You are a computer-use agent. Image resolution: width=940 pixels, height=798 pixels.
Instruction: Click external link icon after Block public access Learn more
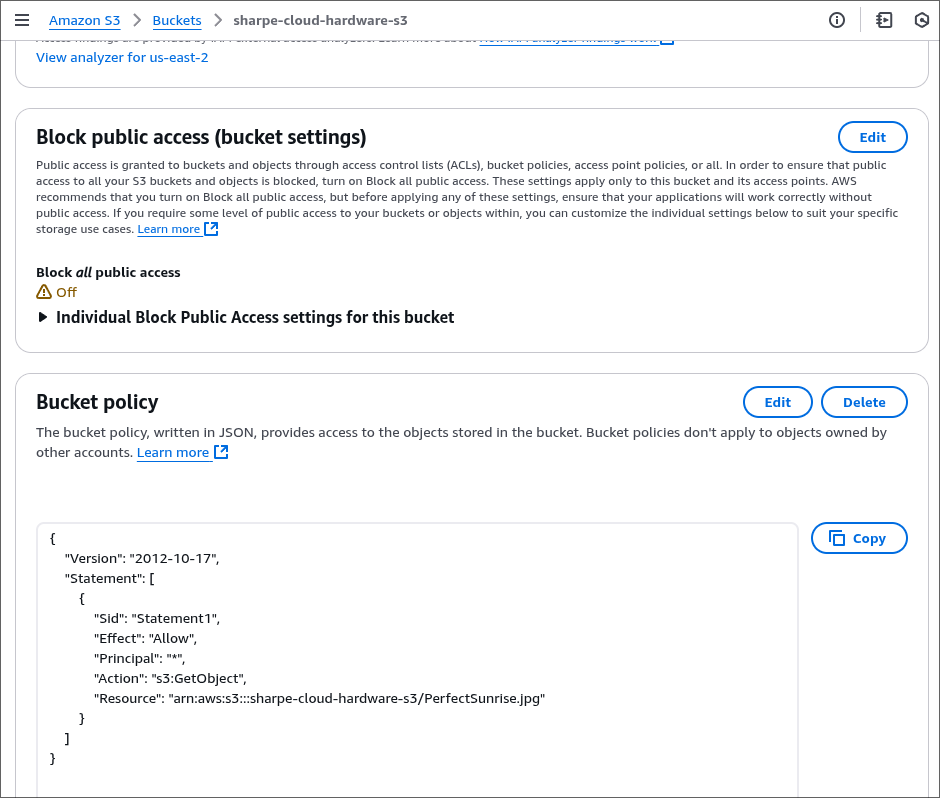click(211, 229)
